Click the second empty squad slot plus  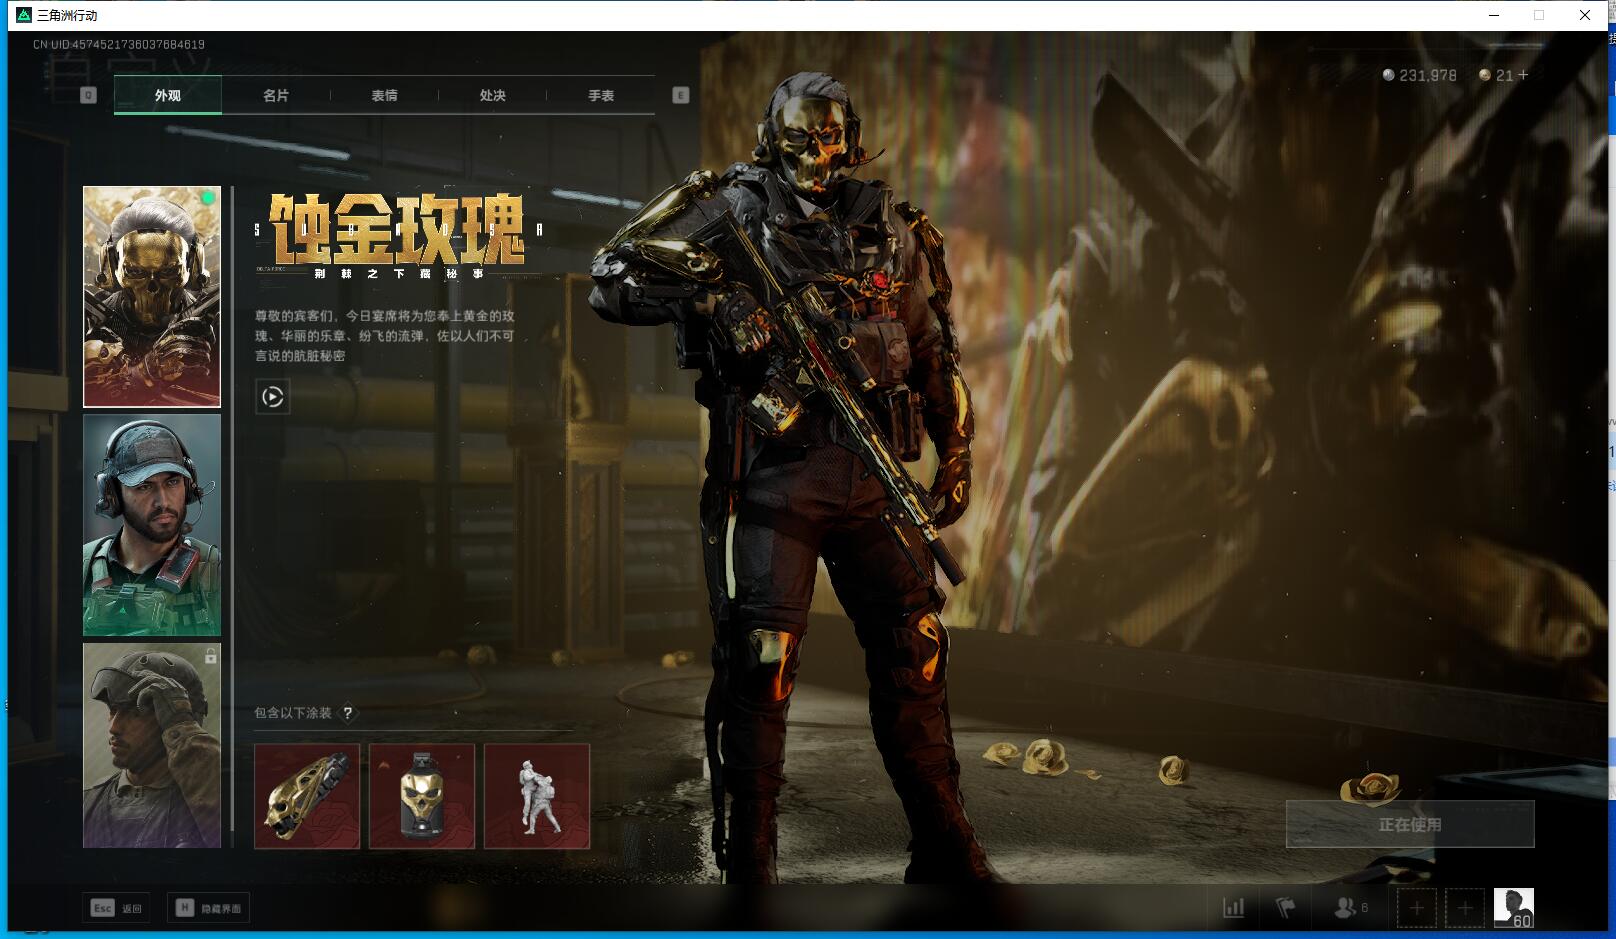[x=1464, y=908]
